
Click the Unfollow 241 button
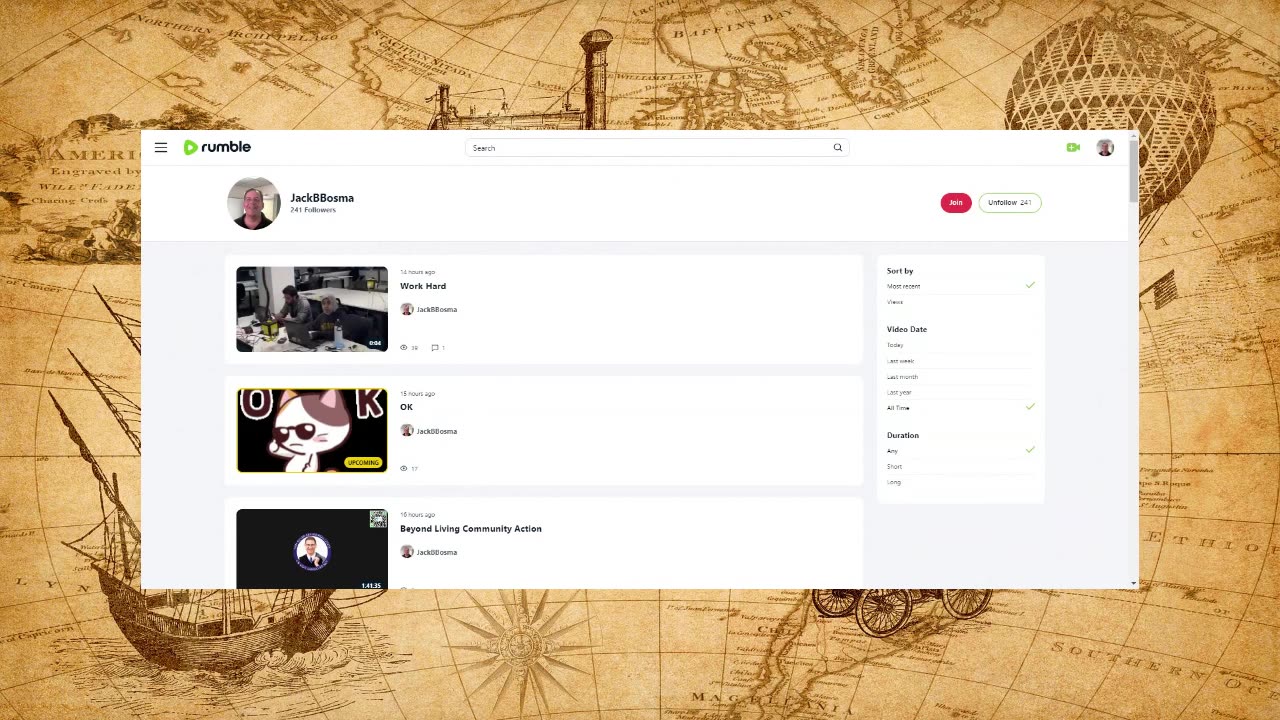(1010, 203)
